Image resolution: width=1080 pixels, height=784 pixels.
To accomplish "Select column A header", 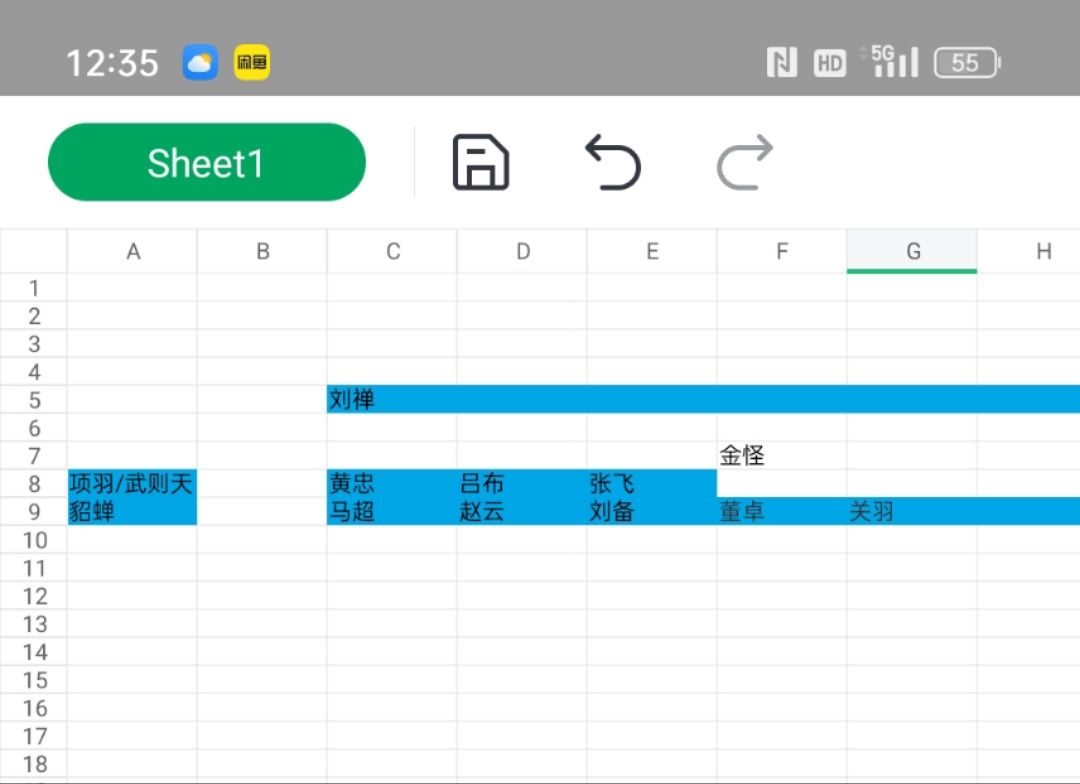I will pyautogui.click(x=132, y=252).
